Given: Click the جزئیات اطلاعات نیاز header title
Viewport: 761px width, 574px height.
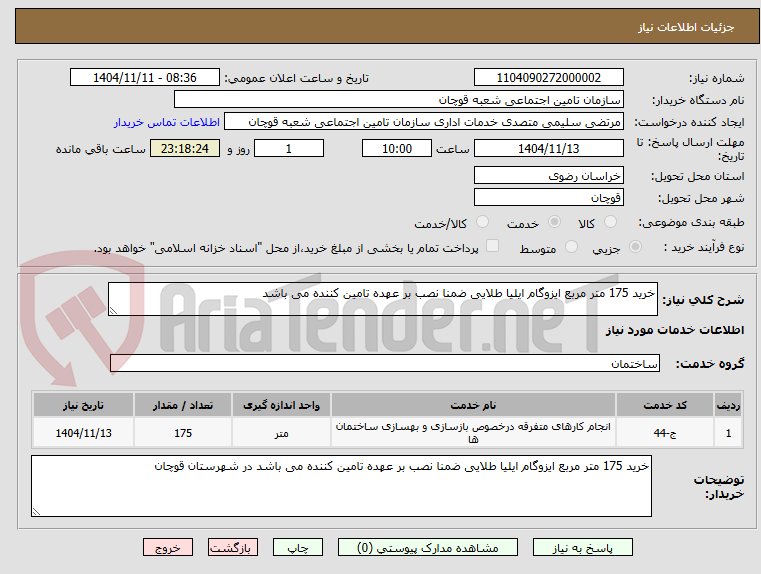Looking at the screenshot, I should pyautogui.click(x=686, y=27).
